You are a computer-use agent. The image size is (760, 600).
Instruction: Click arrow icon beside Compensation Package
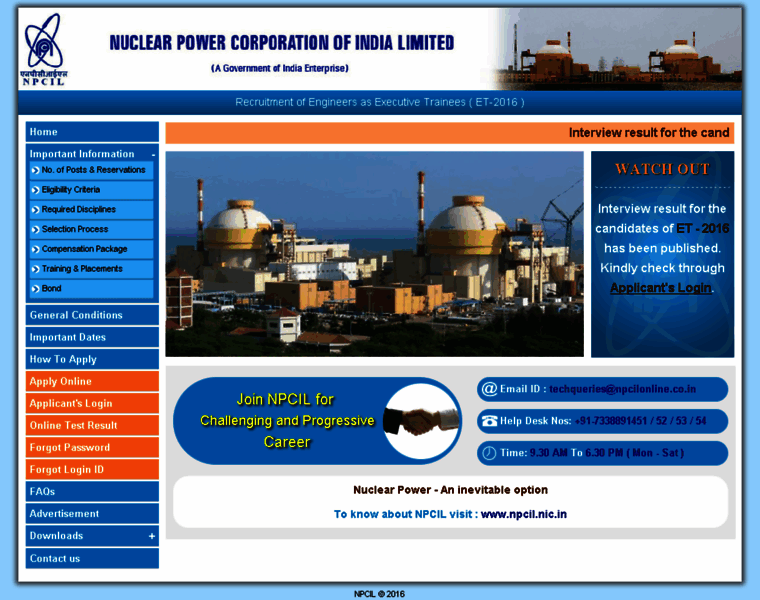tap(35, 250)
